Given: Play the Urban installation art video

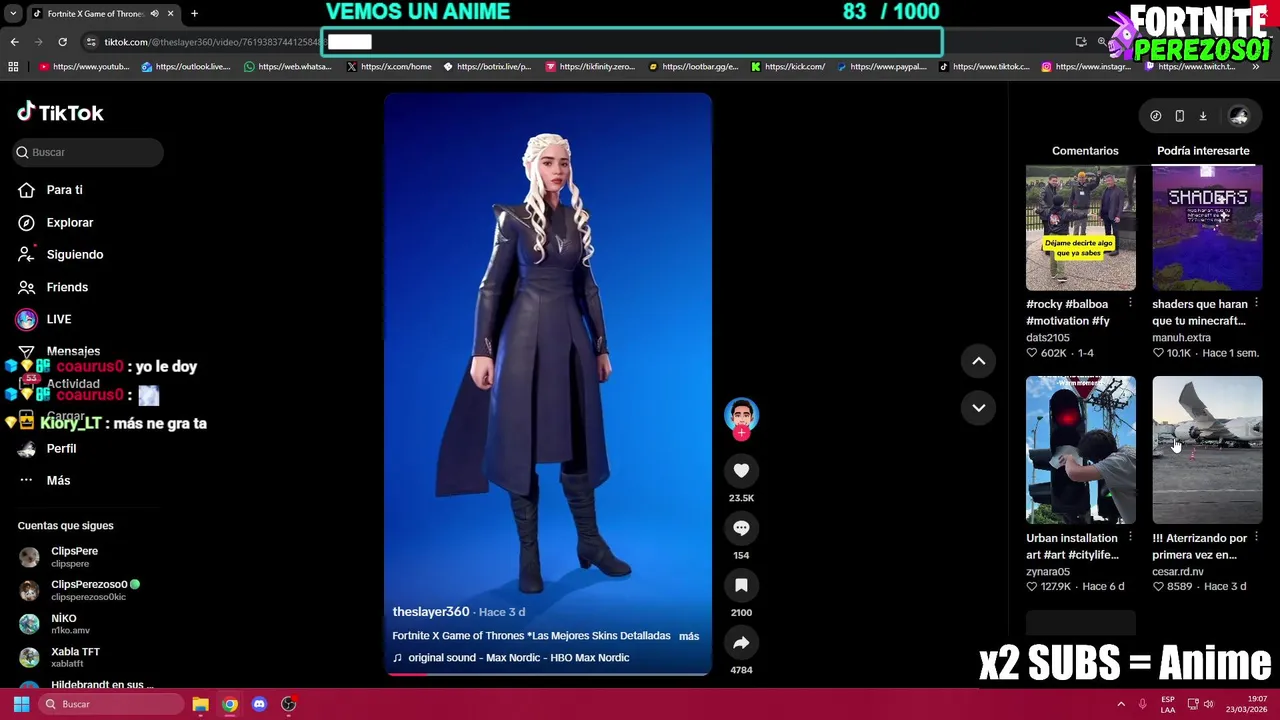Looking at the screenshot, I should [1081, 450].
